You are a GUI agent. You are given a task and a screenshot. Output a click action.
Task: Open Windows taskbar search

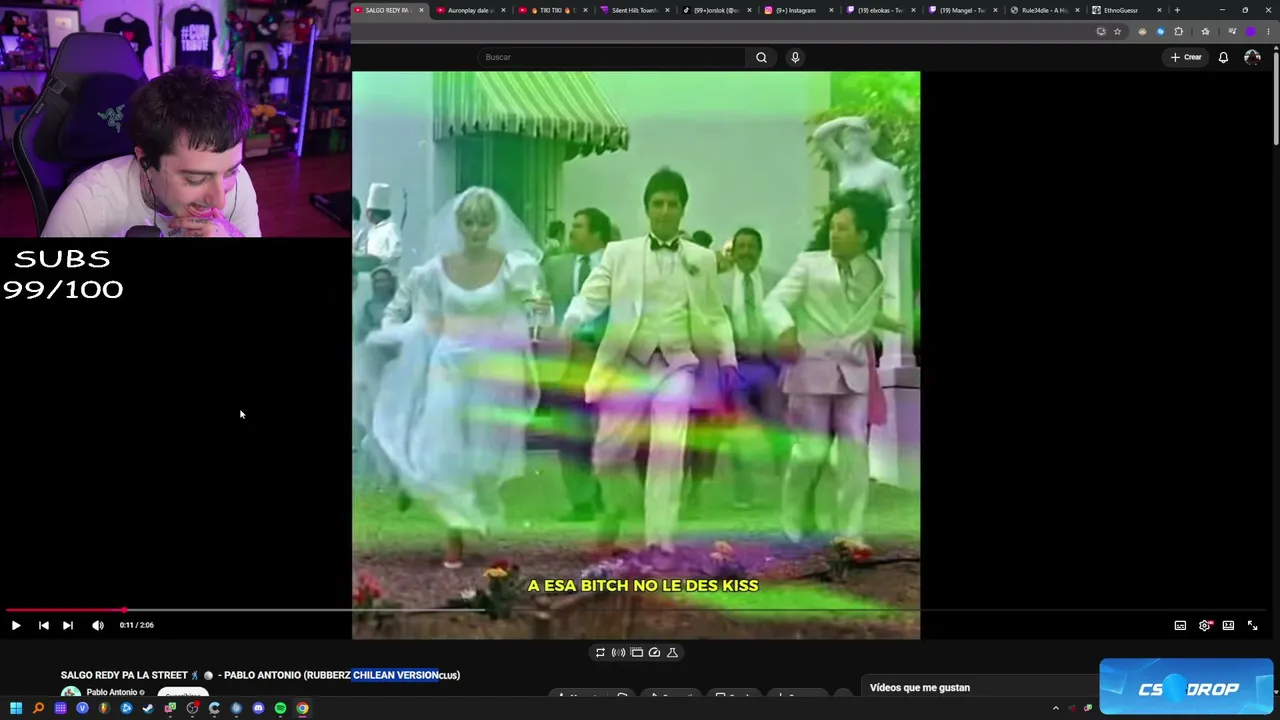point(38,708)
